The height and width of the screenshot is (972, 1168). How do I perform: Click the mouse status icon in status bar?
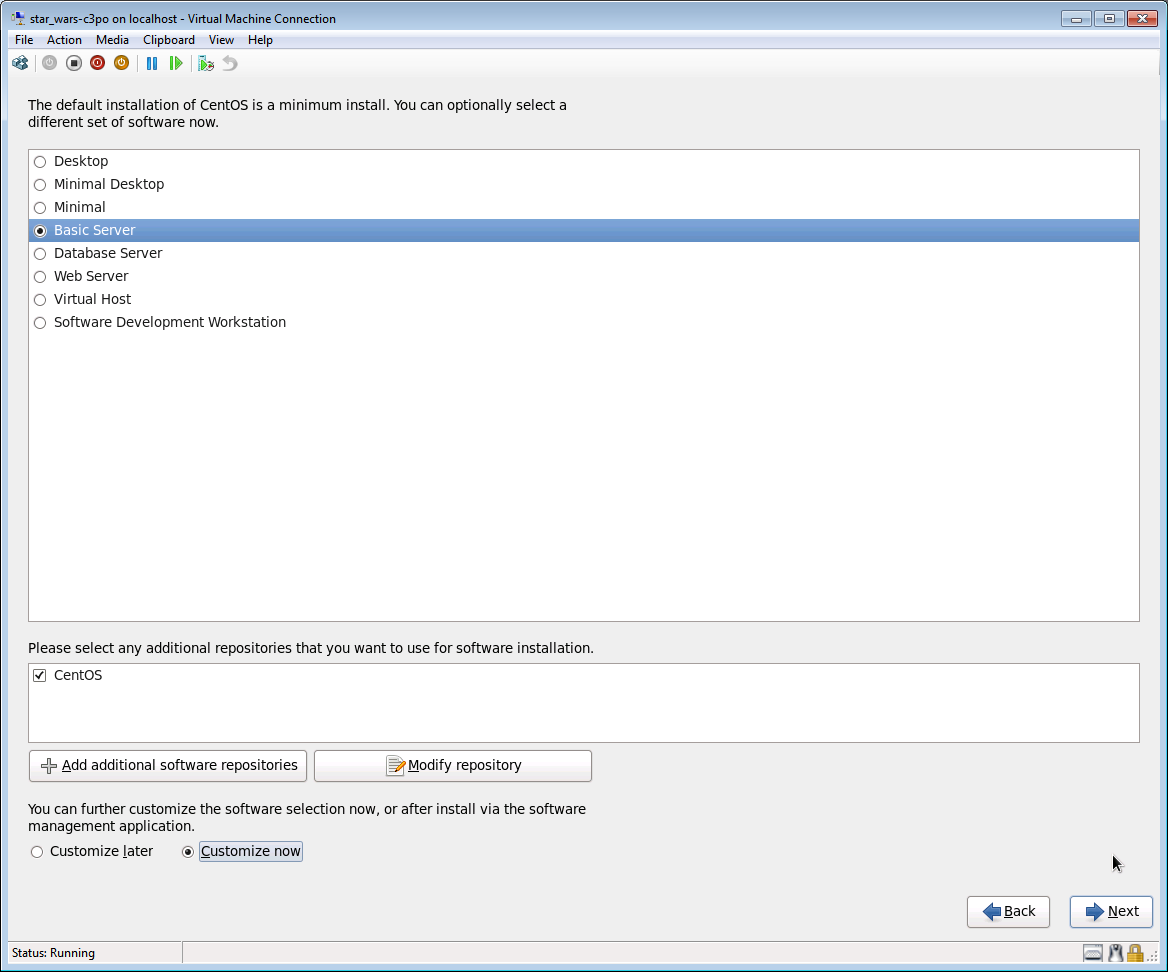click(1115, 953)
